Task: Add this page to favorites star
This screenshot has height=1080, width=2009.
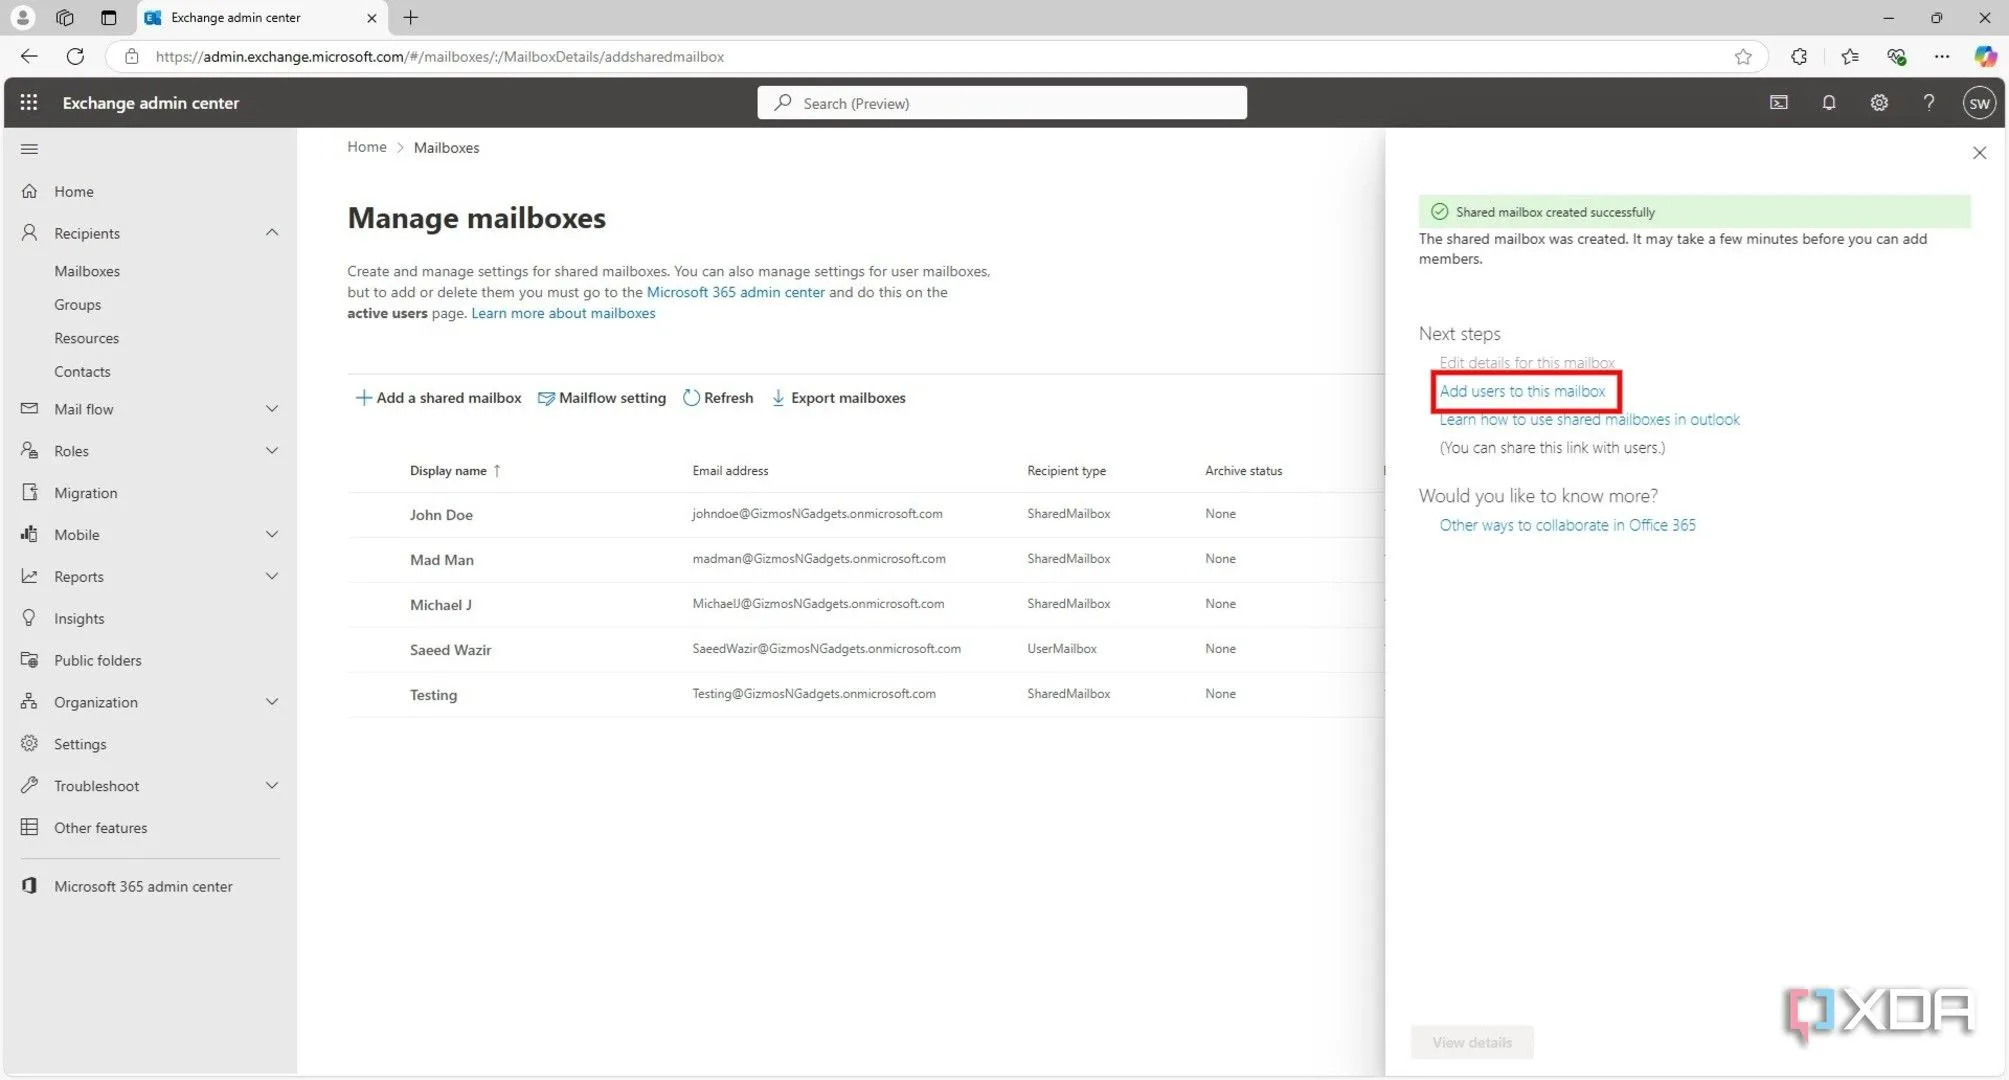Action: pyautogui.click(x=1743, y=56)
